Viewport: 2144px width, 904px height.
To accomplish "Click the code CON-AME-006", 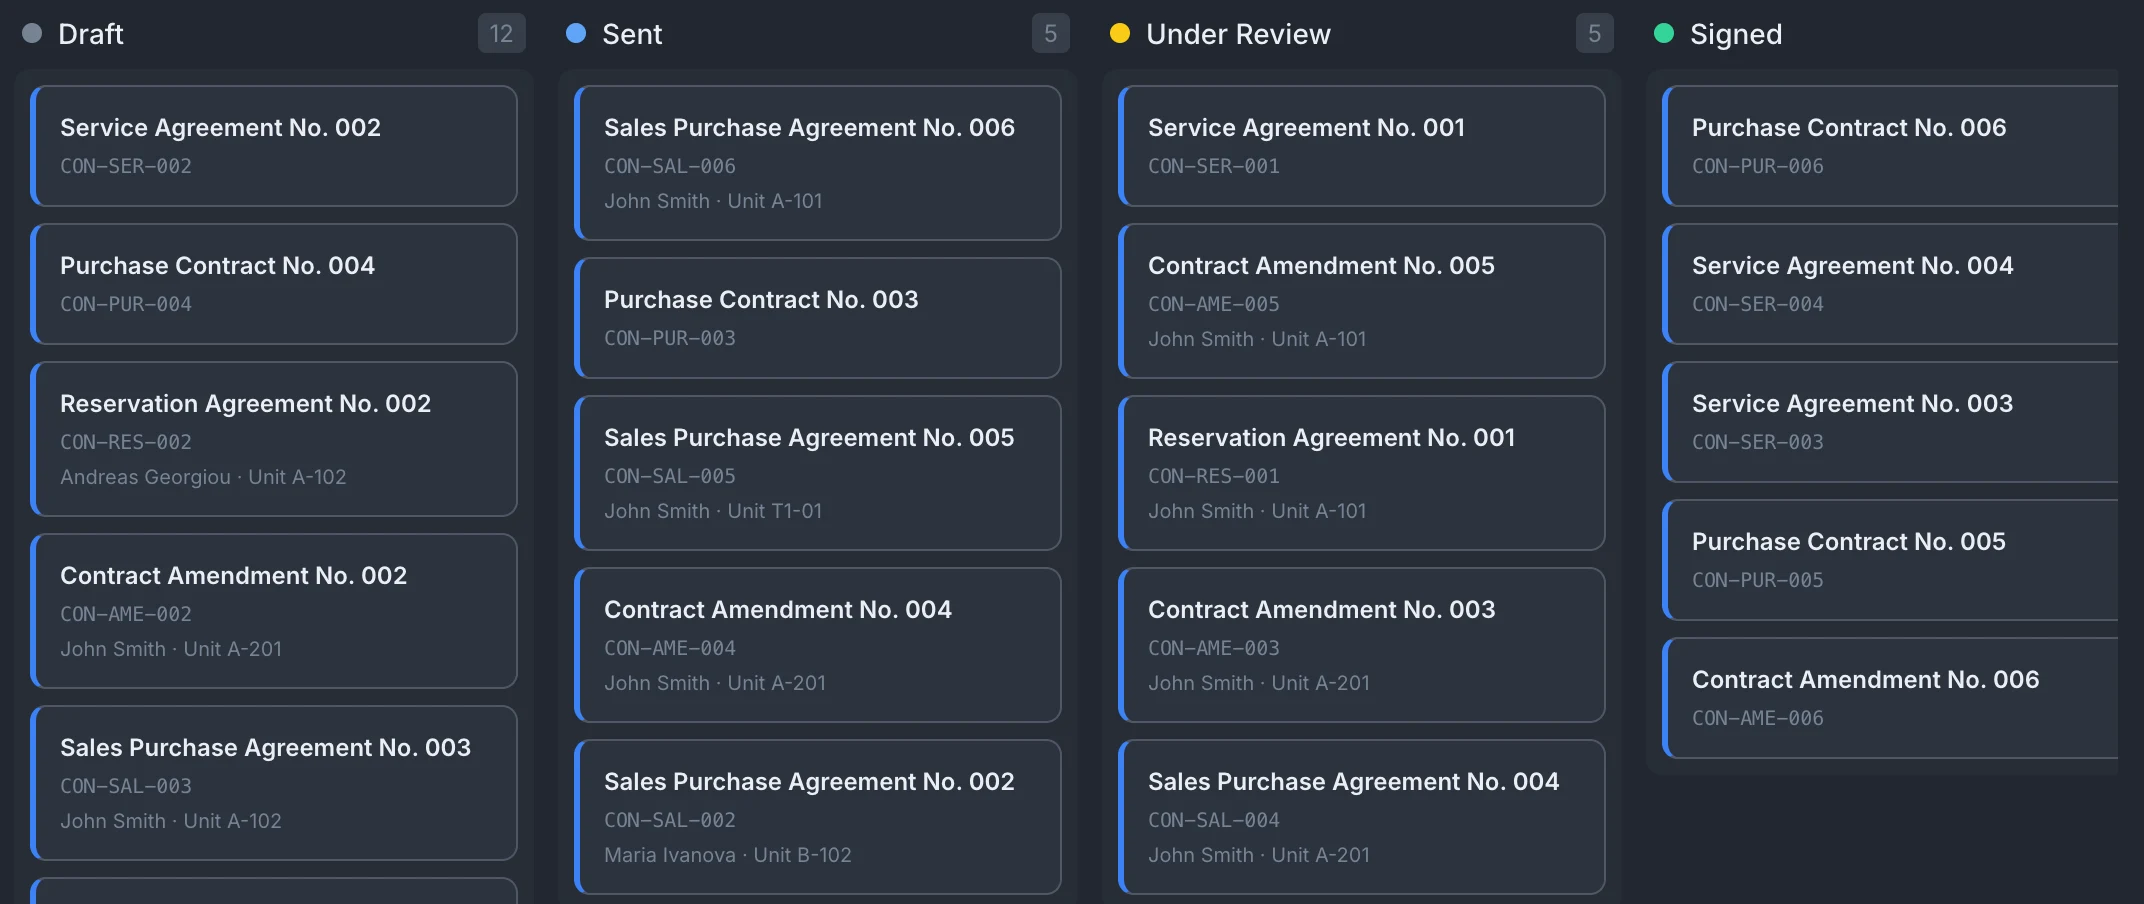I will pyautogui.click(x=1758, y=718).
